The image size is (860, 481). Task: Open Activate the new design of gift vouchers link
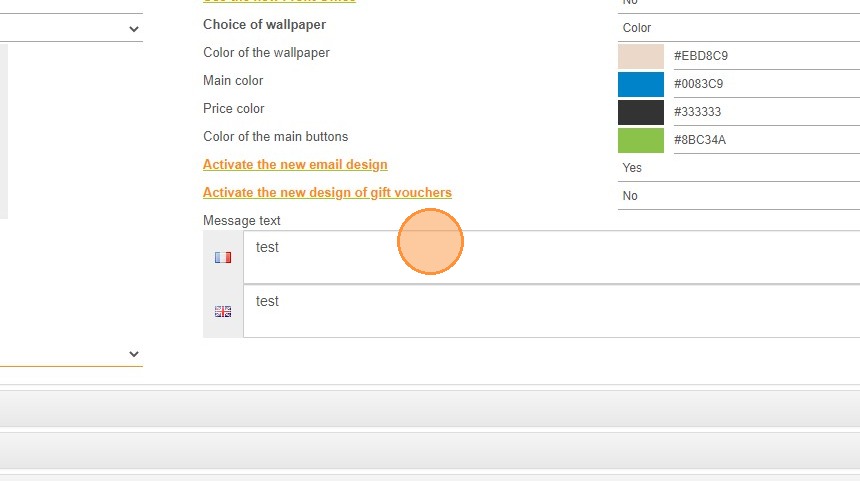coord(327,193)
